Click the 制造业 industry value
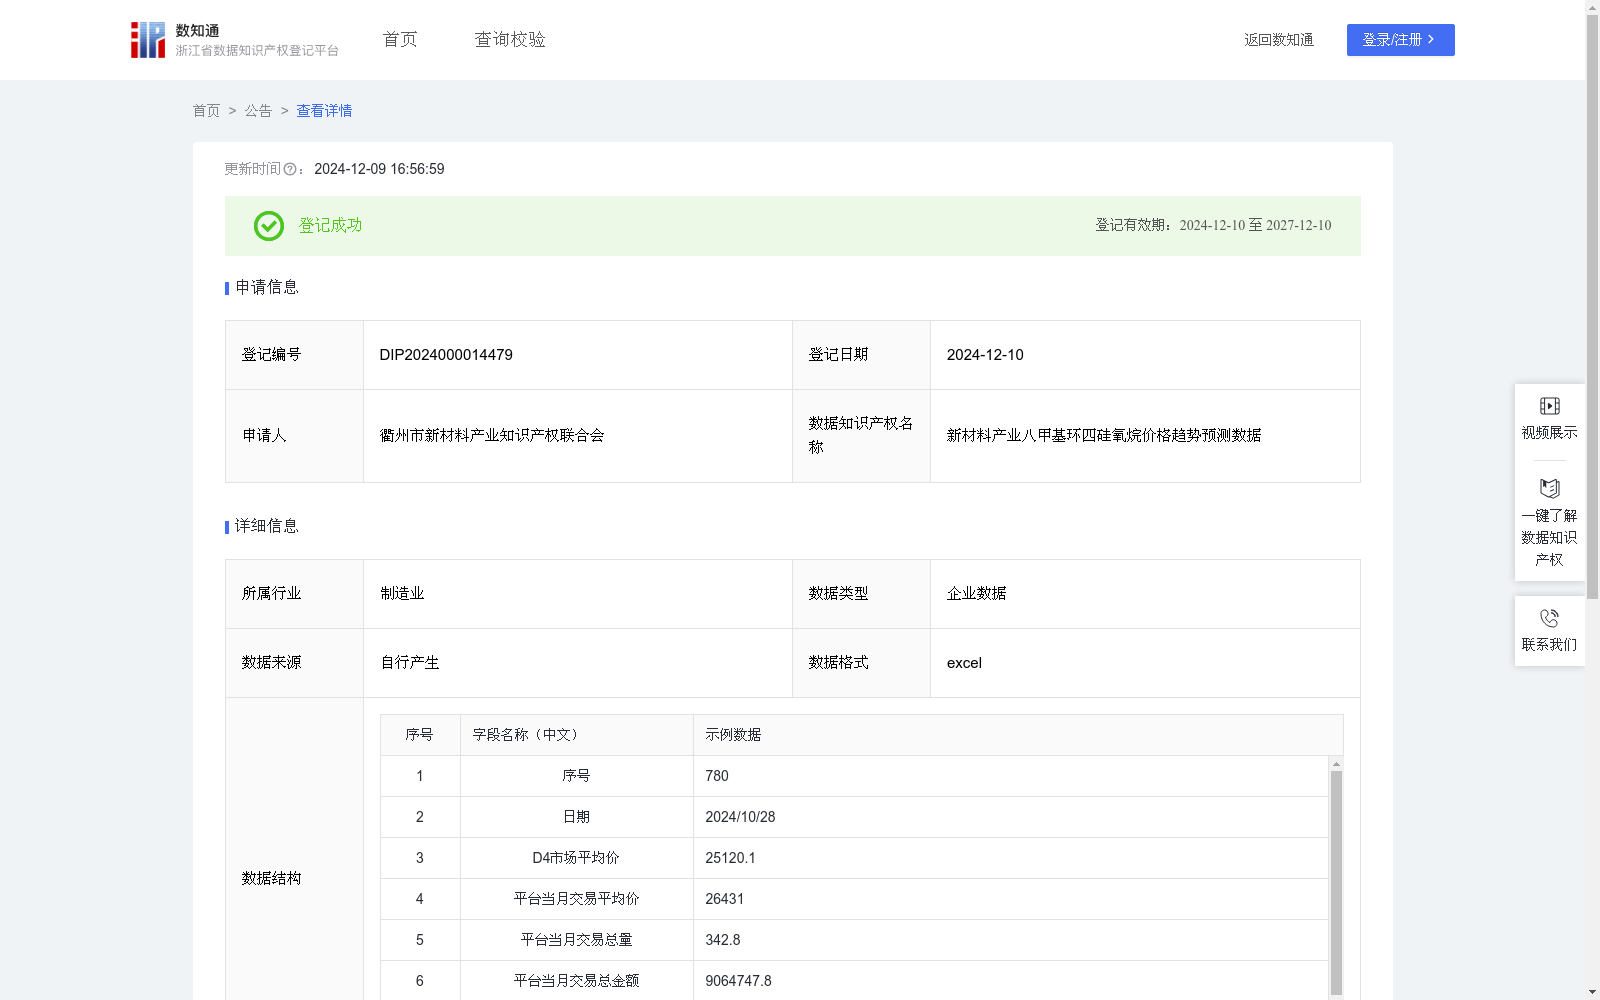The width and height of the screenshot is (1600, 1000). click(402, 594)
